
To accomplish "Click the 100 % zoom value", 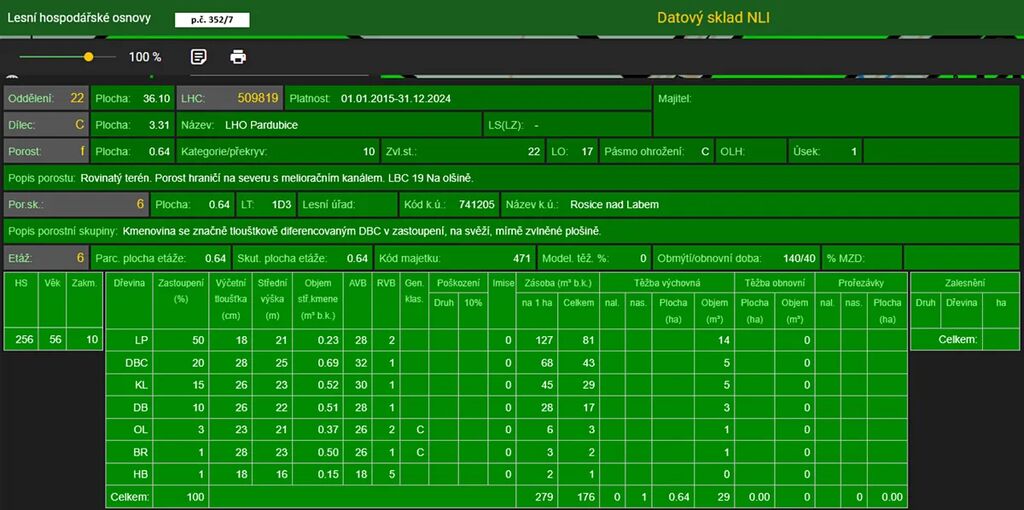I will click(x=145, y=57).
